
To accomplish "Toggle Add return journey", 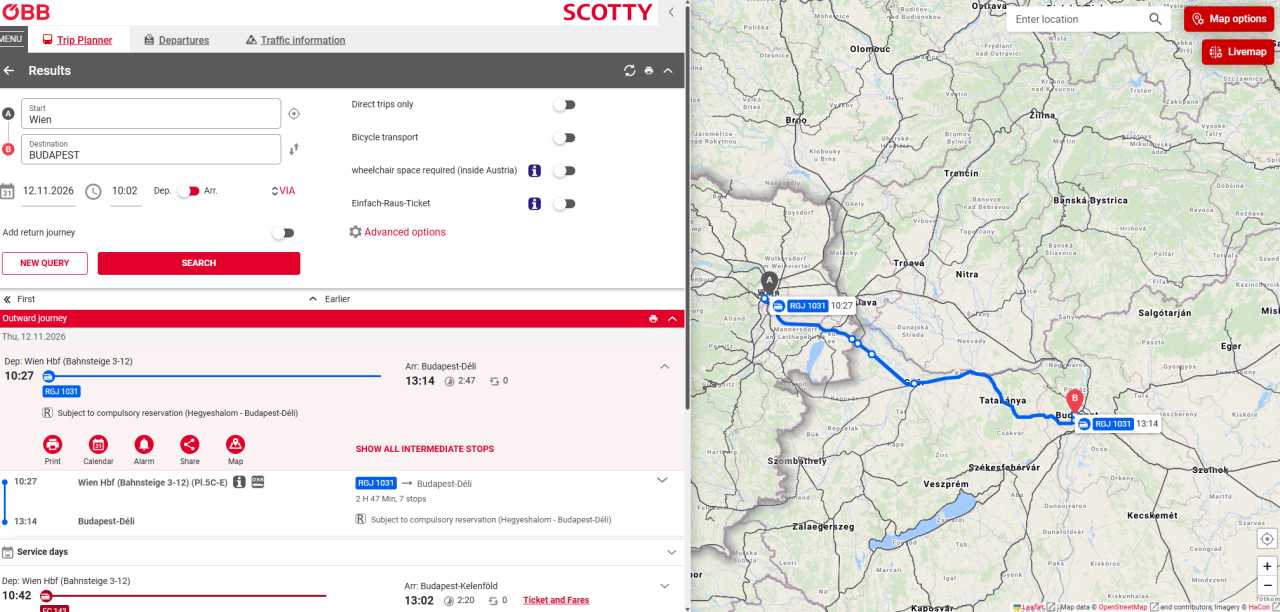I will (283, 233).
